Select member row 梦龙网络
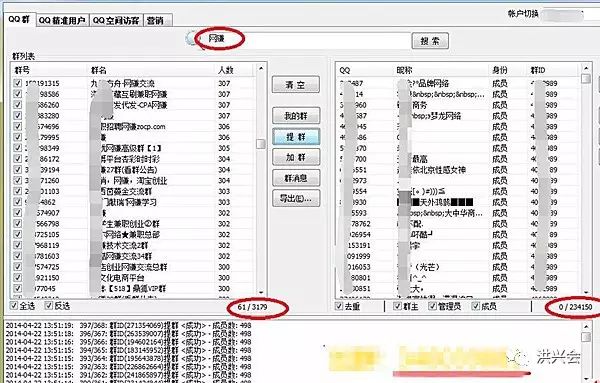600x383 pixels. pos(458,116)
